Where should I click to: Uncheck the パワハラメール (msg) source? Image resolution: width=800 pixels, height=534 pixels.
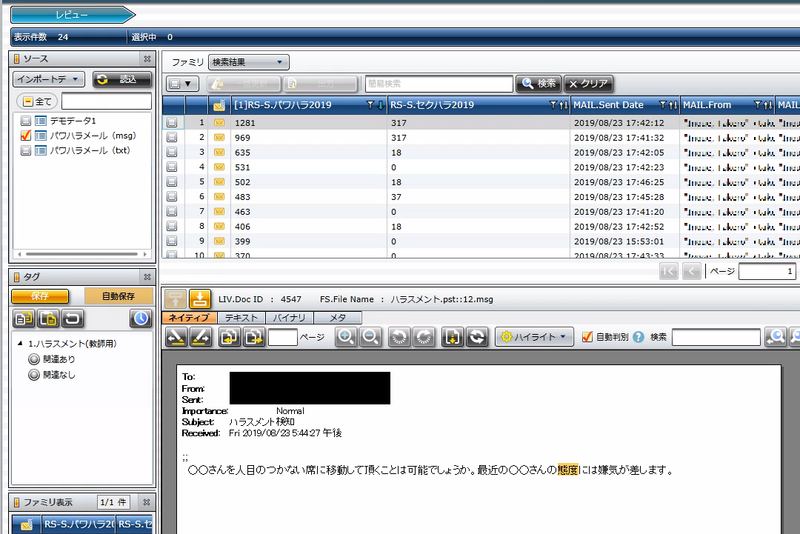point(26,136)
